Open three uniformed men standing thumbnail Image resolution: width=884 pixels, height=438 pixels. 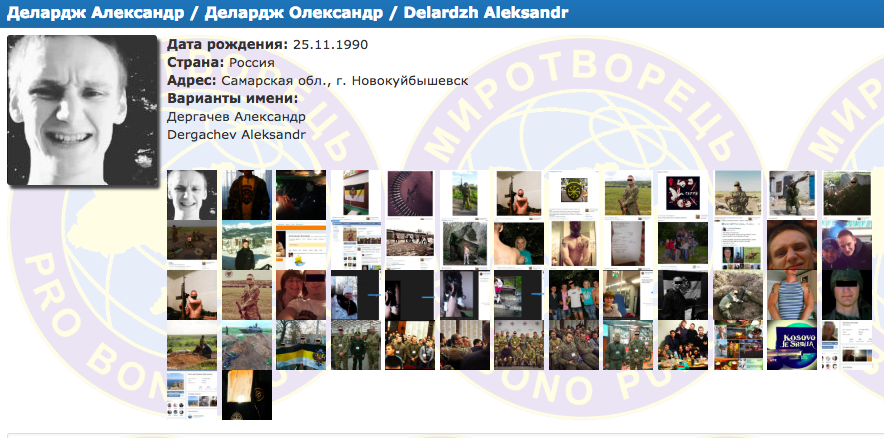tap(355, 345)
